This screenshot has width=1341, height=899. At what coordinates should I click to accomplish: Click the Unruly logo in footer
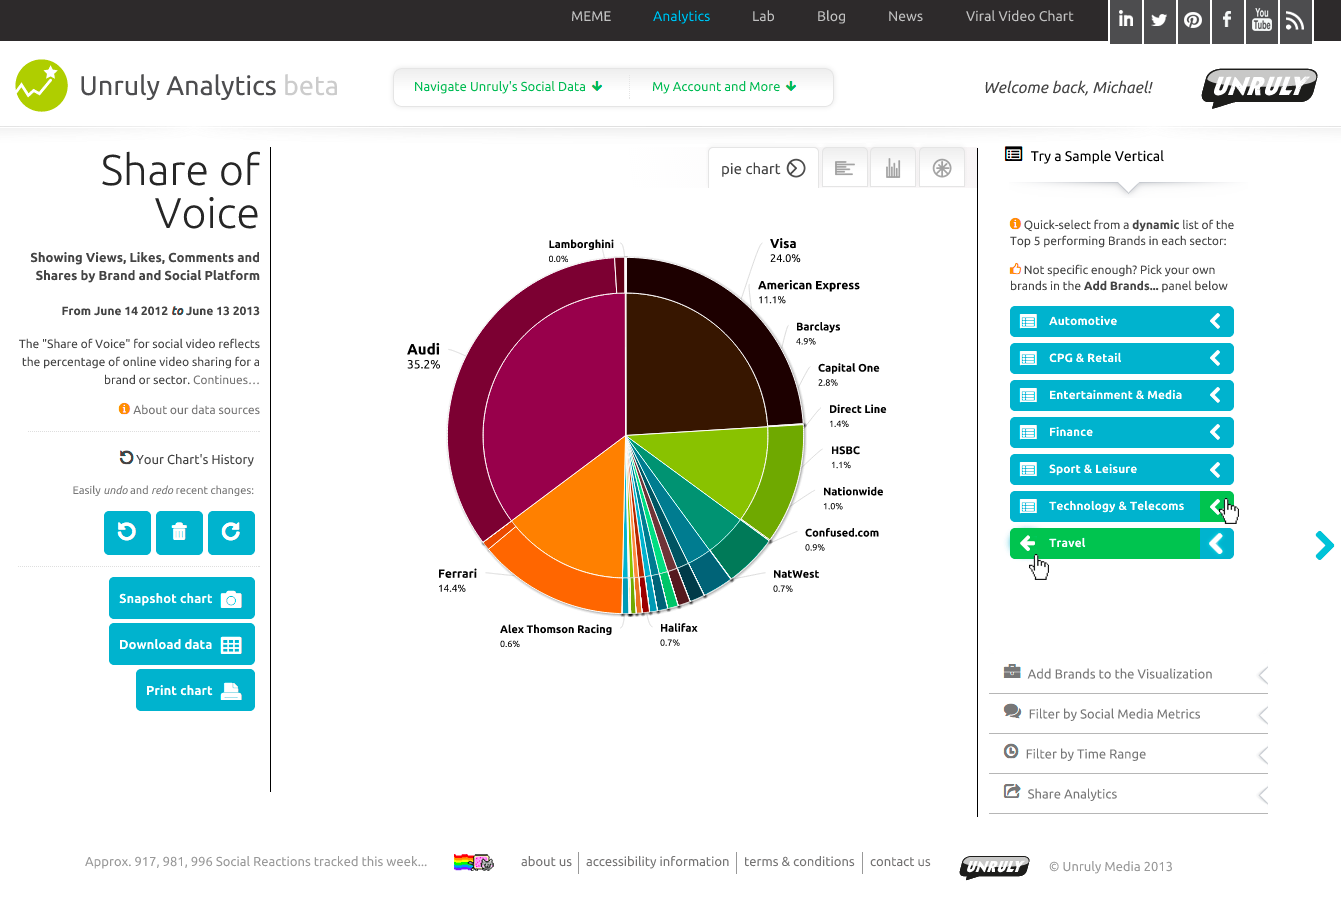tap(995, 866)
